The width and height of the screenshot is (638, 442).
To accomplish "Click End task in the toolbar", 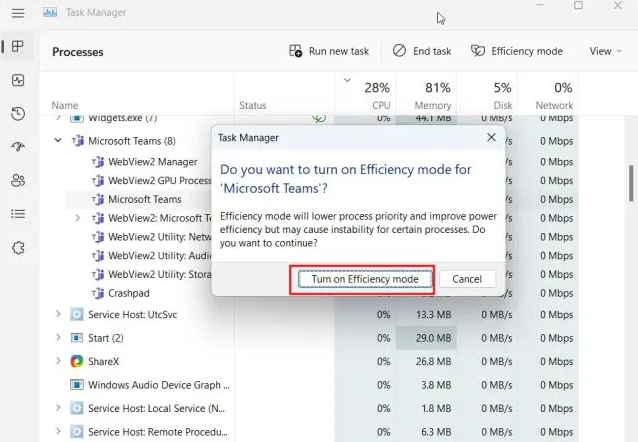I will pos(422,51).
